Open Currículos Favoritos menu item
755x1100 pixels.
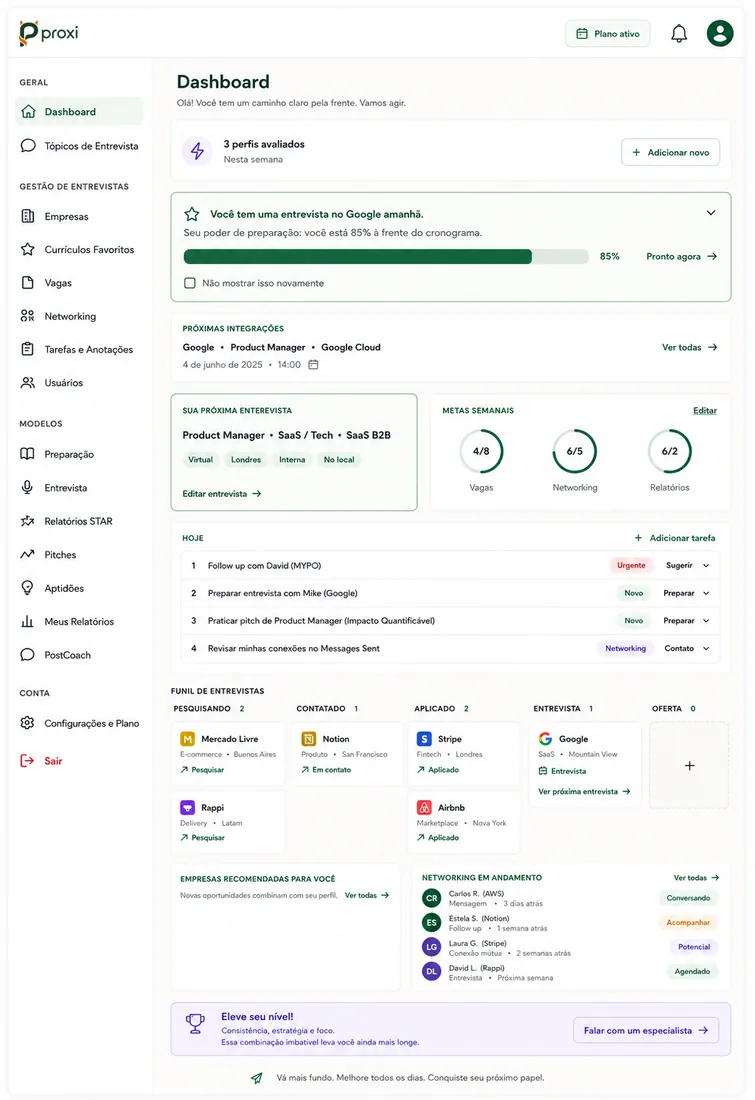[x=79, y=250]
